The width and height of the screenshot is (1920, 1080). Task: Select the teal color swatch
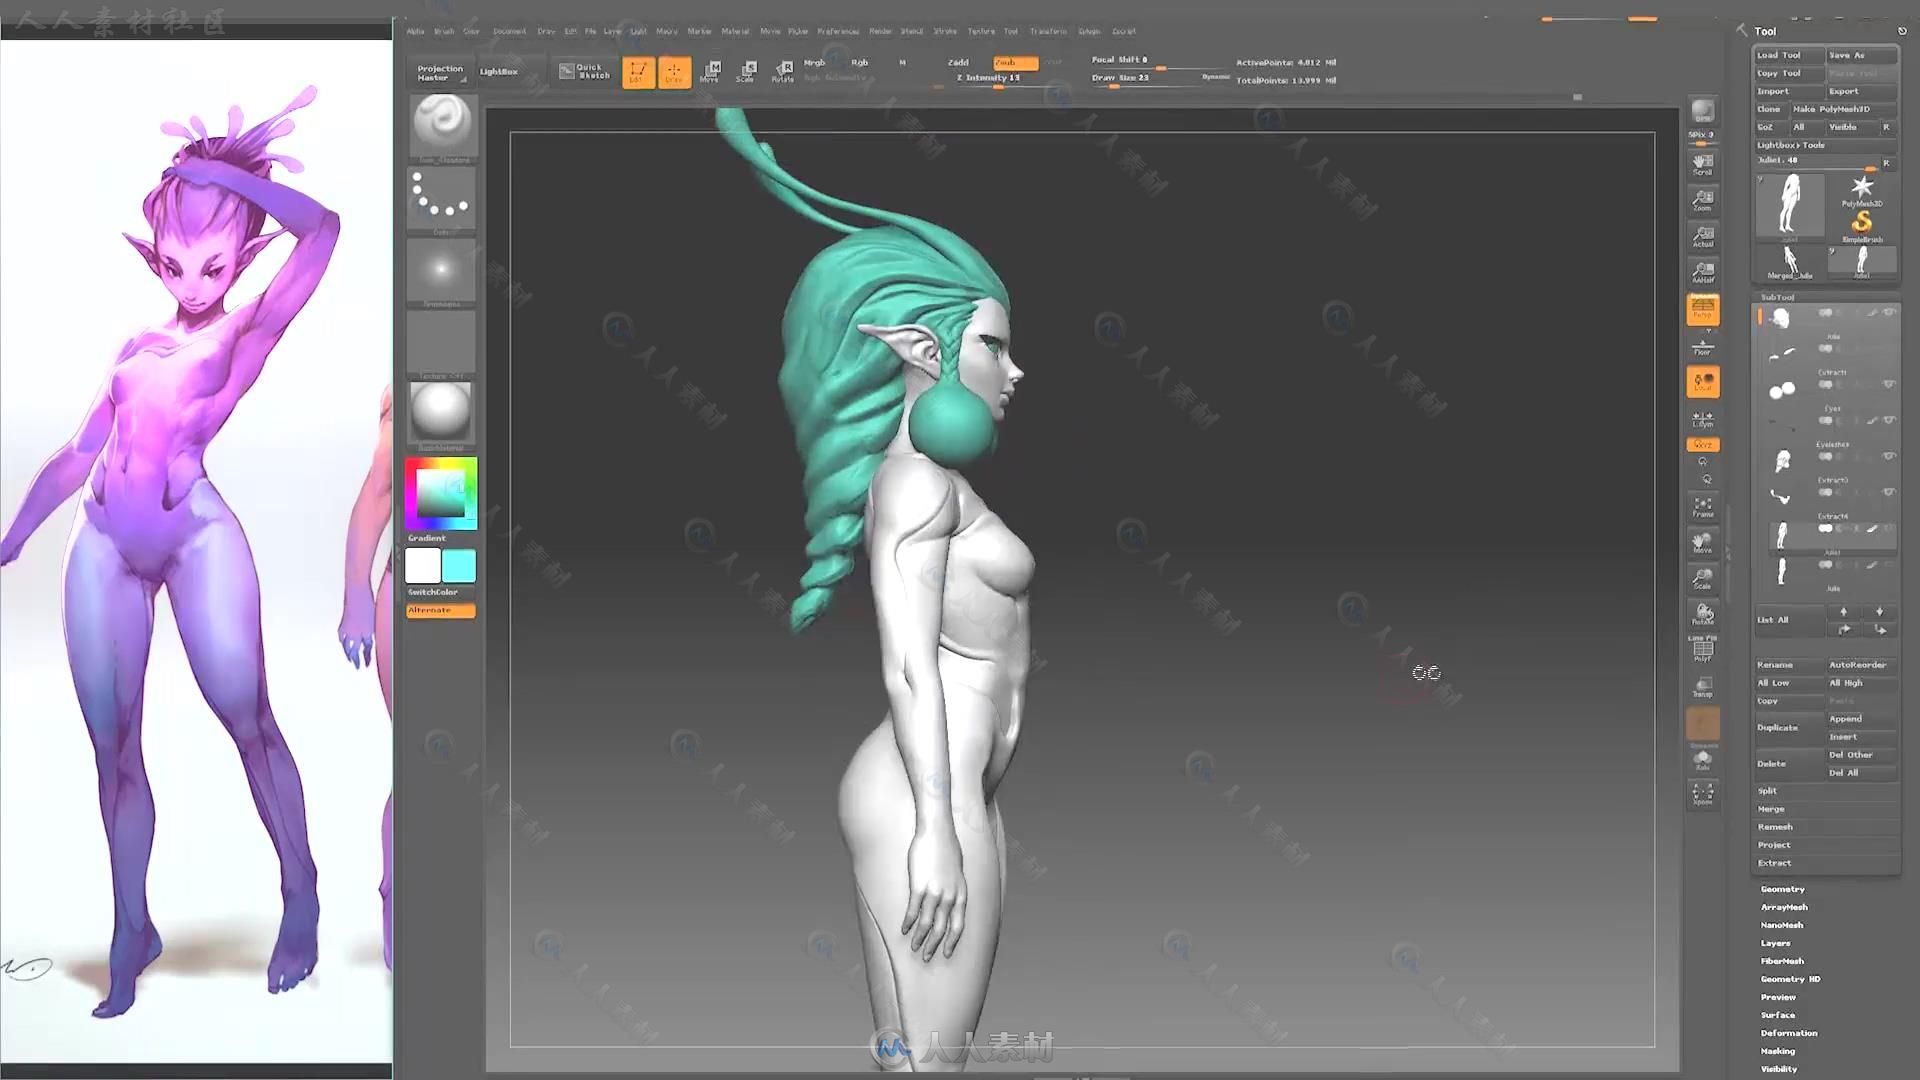click(x=459, y=567)
